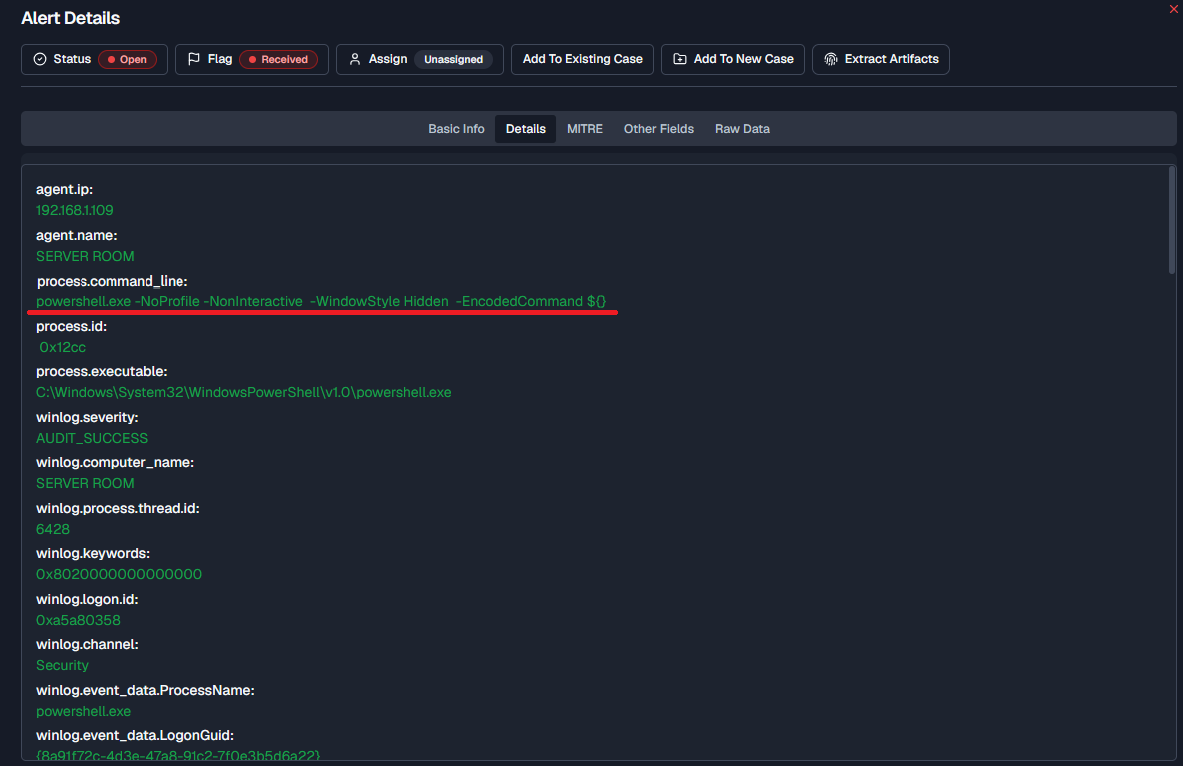Click the Status checkmark circle icon
The width and height of the screenshot is (1183, 766).
[40, 59]
